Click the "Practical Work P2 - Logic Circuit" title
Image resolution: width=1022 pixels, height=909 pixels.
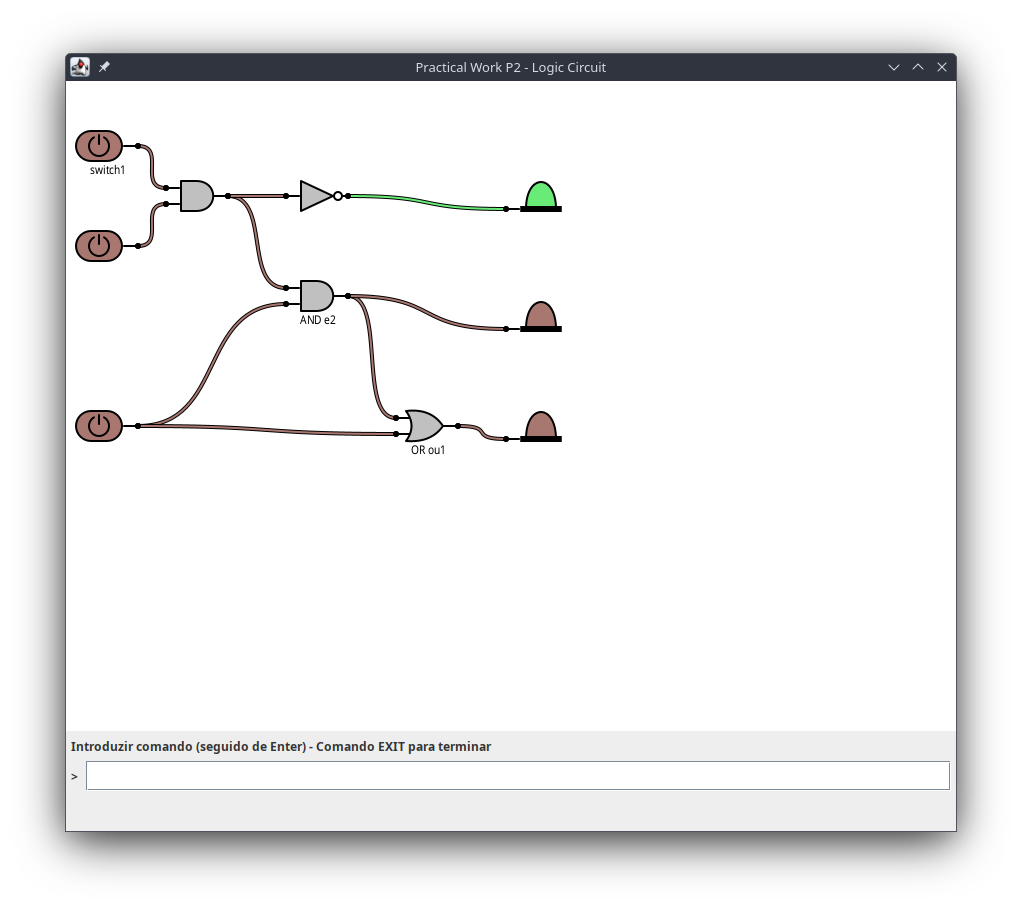[510, 68]
